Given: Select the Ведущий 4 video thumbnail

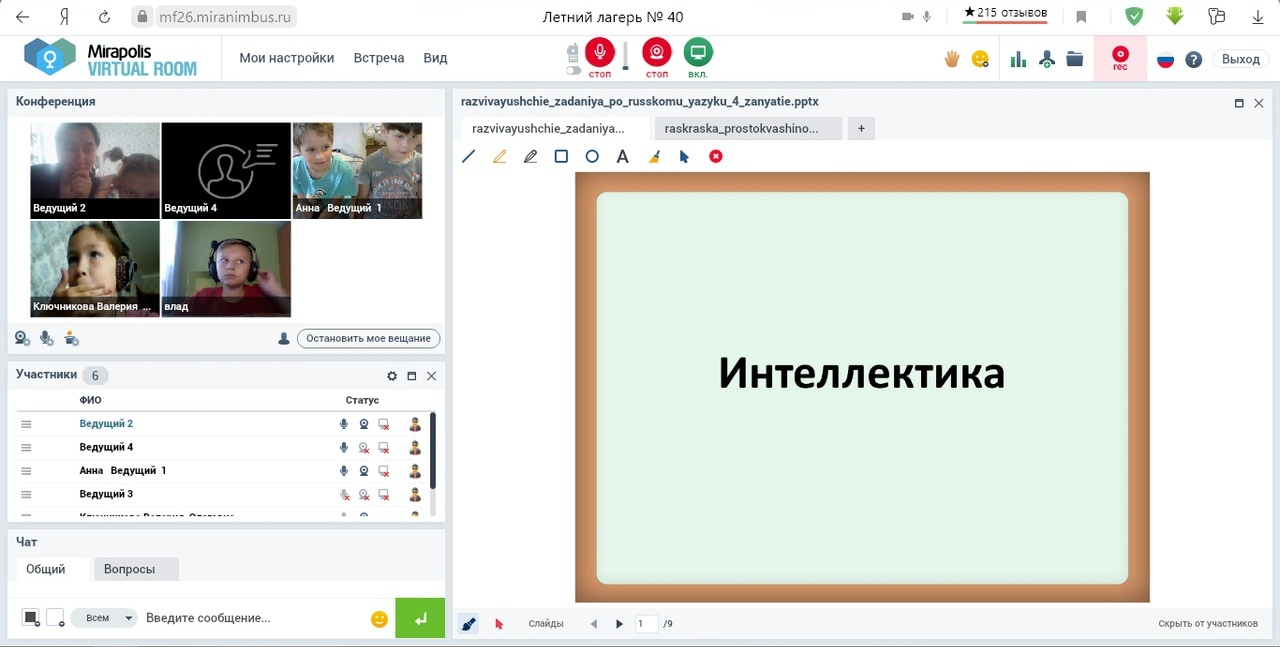Looking at the screenshot, I should [226, 170].
